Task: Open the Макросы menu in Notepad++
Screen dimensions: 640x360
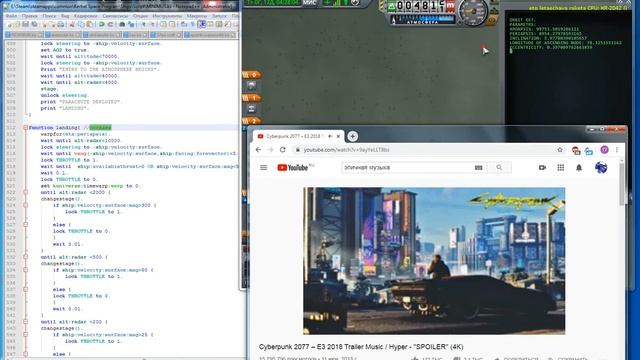Action: pos(197,16)
